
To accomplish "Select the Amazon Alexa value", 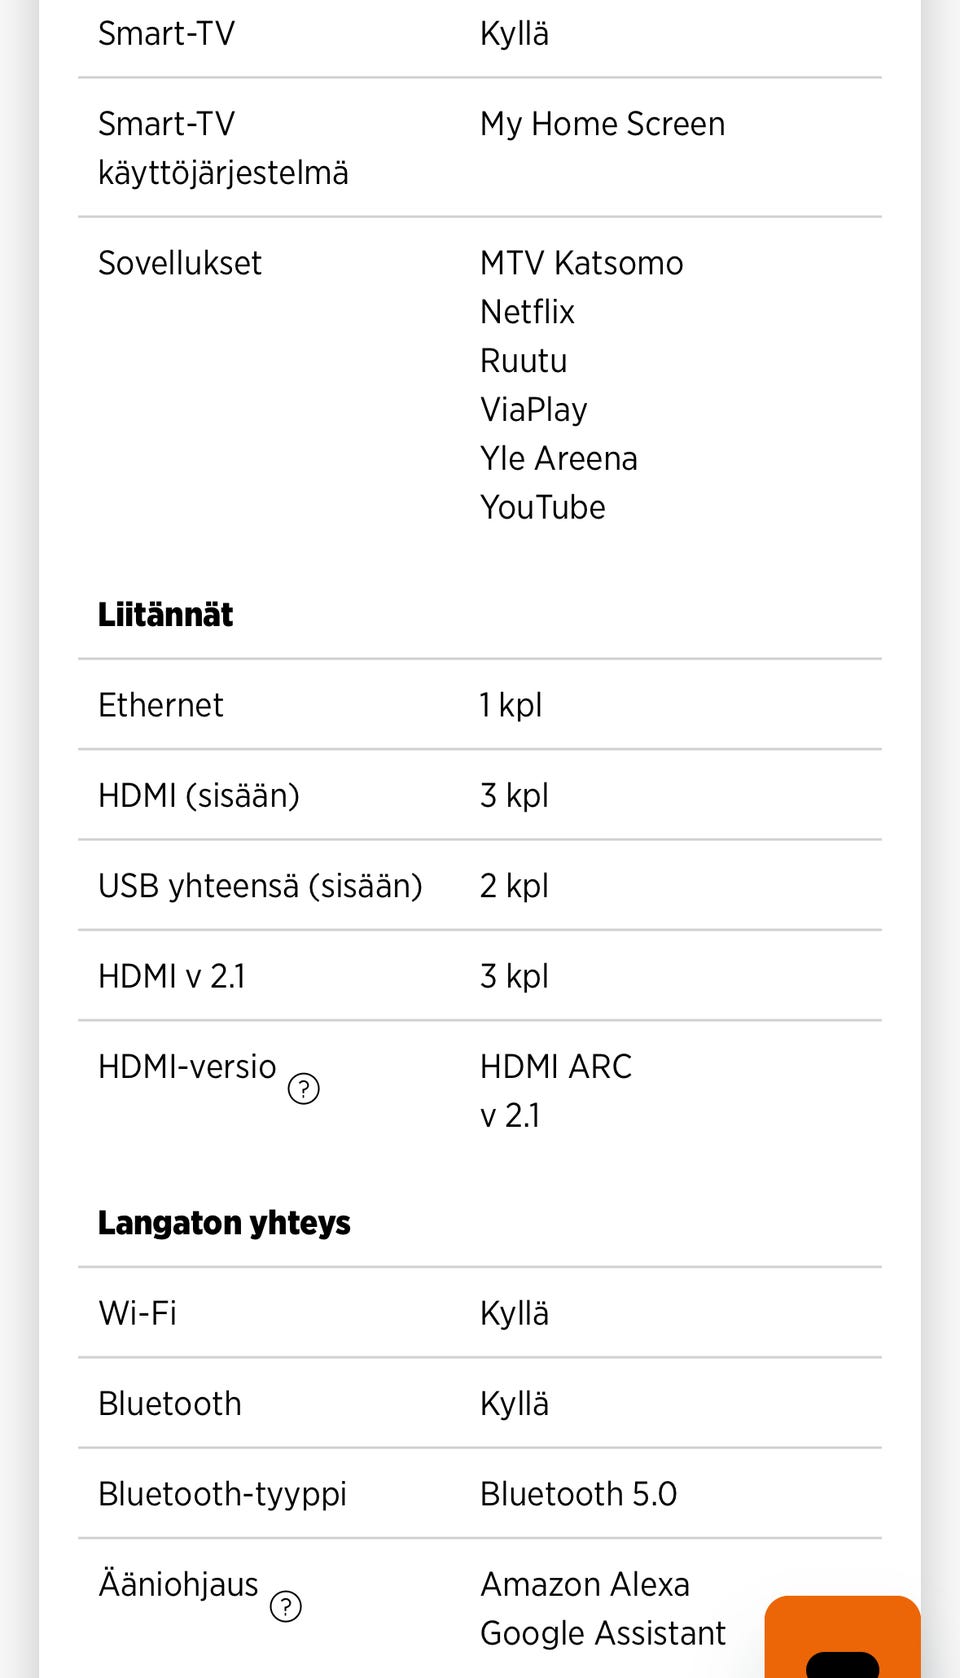I will click(584, 1584).
